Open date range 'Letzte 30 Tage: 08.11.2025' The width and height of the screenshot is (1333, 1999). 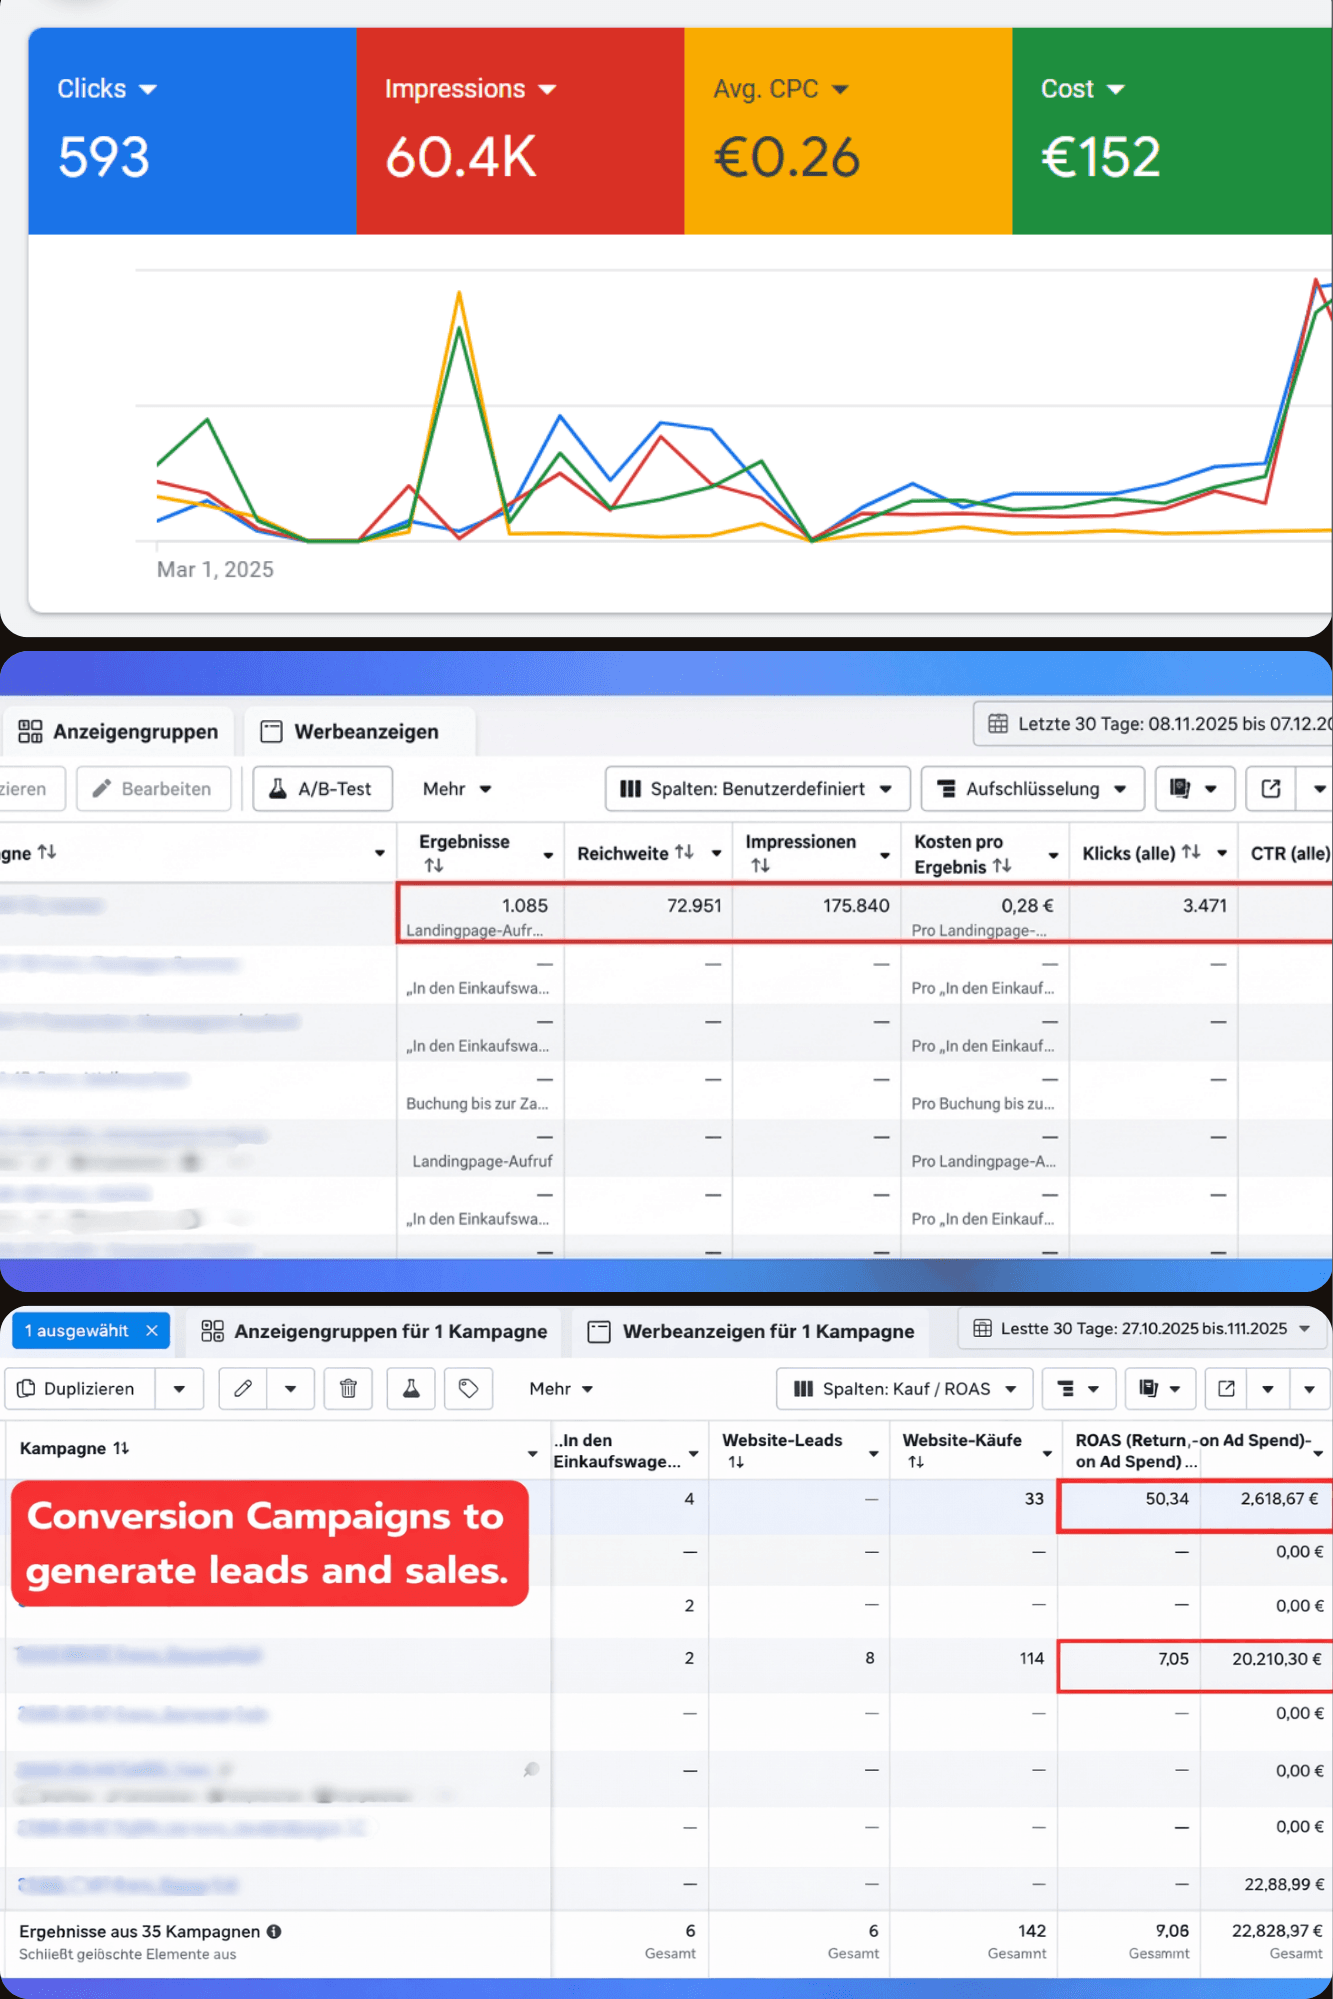tap(1158, 723)
